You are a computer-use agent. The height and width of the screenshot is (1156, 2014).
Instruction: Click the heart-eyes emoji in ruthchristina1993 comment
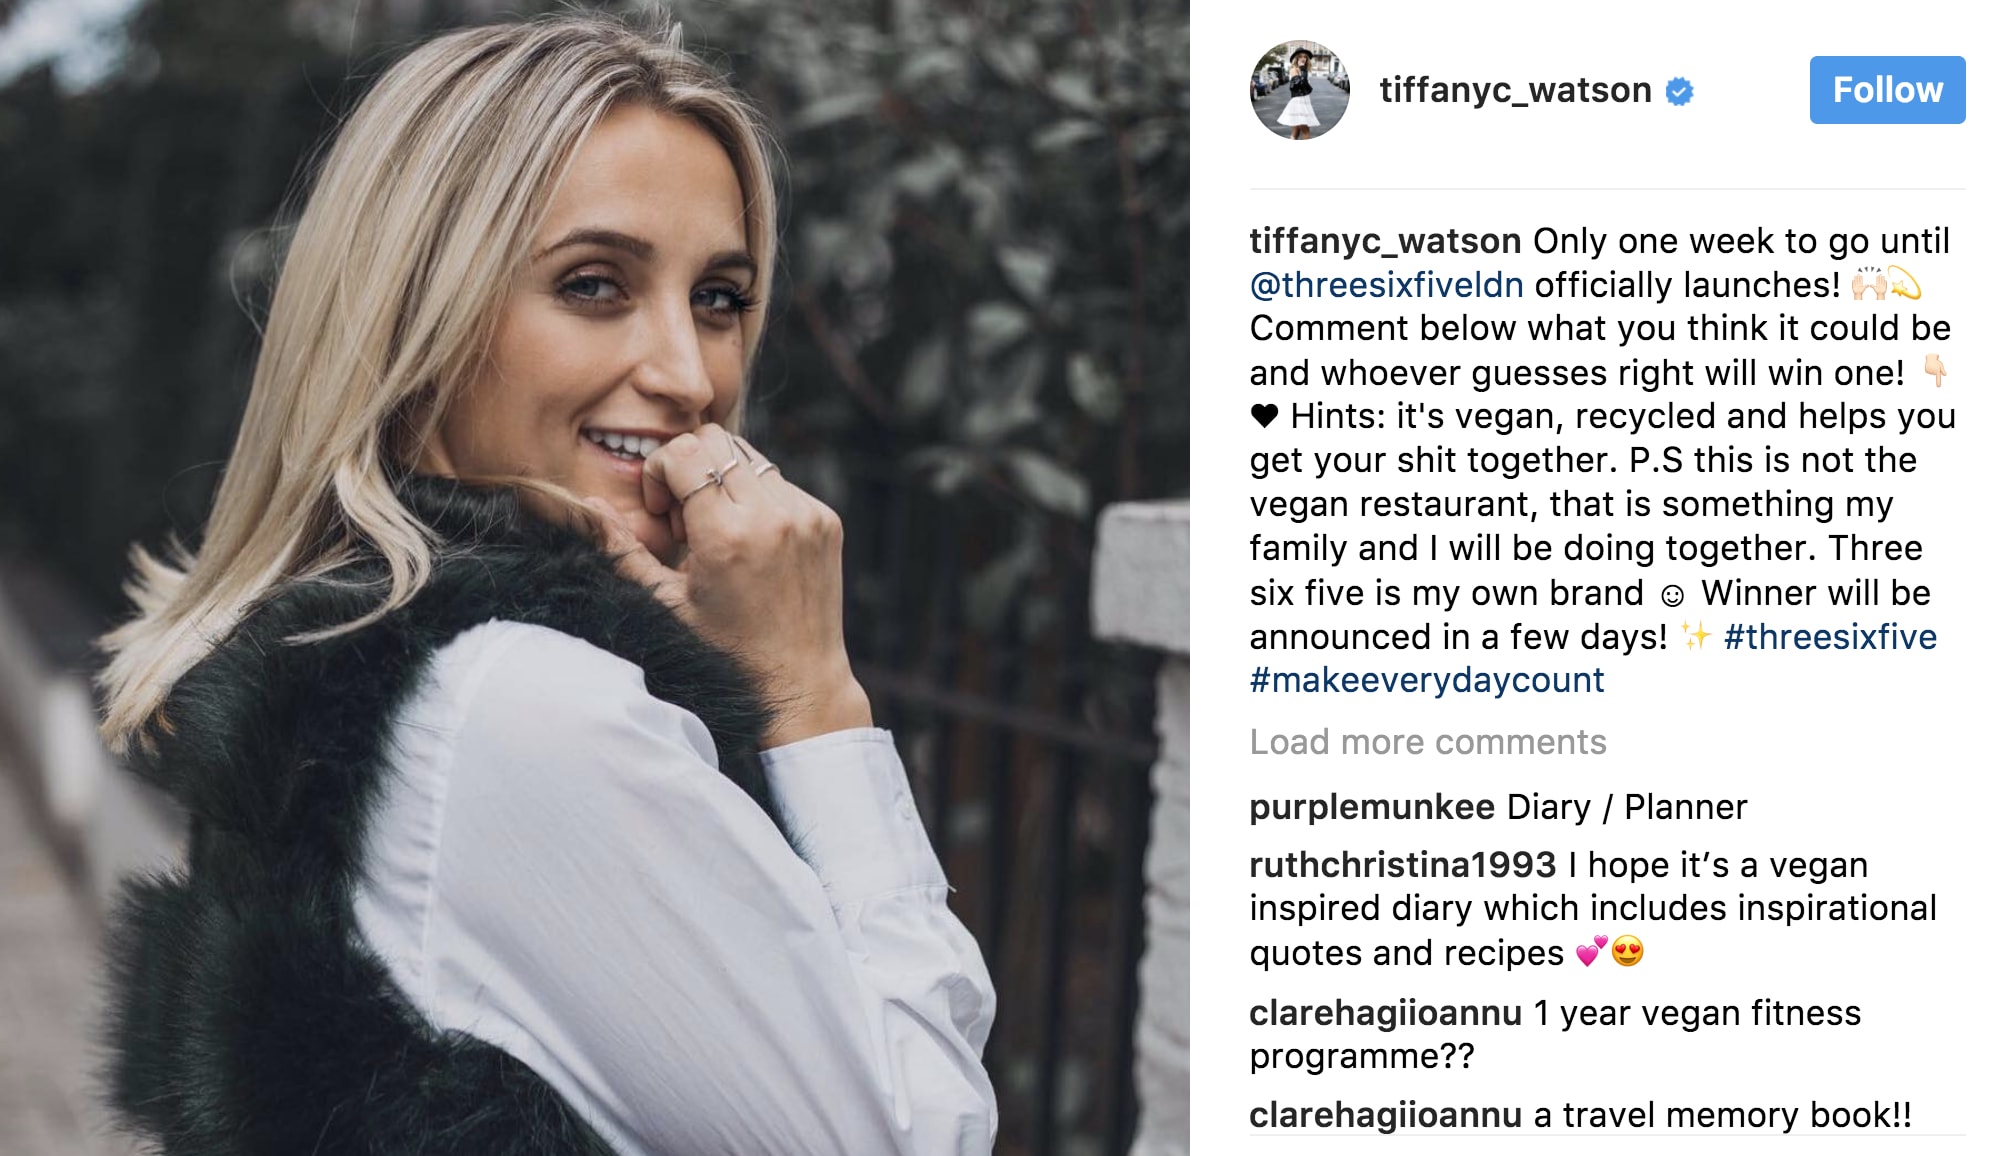click(1628, 952)
